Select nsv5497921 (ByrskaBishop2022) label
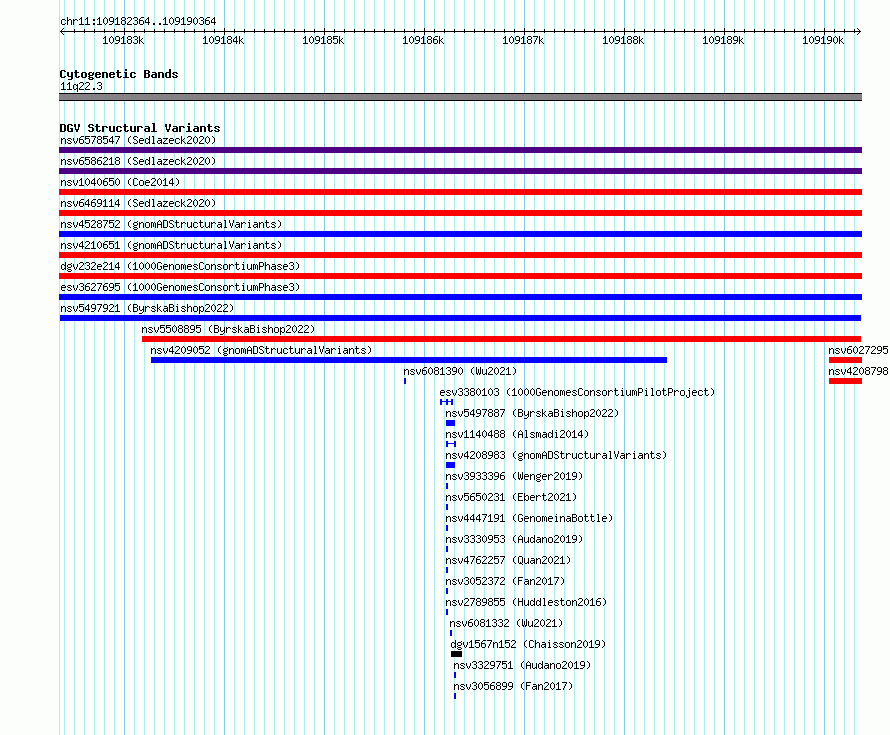The image size is (890, 735). pos(147,308)
